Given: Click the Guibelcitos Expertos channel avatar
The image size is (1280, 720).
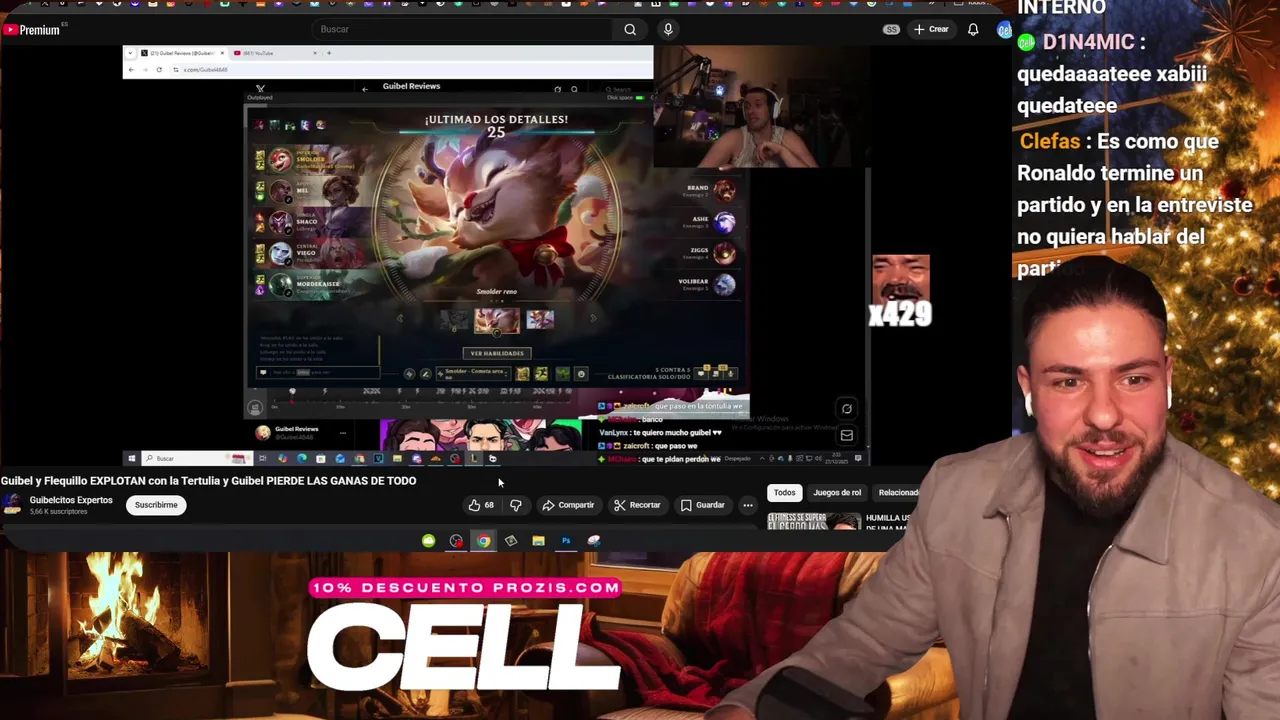Looking at the screenshot, I should (x=12, y=505).
